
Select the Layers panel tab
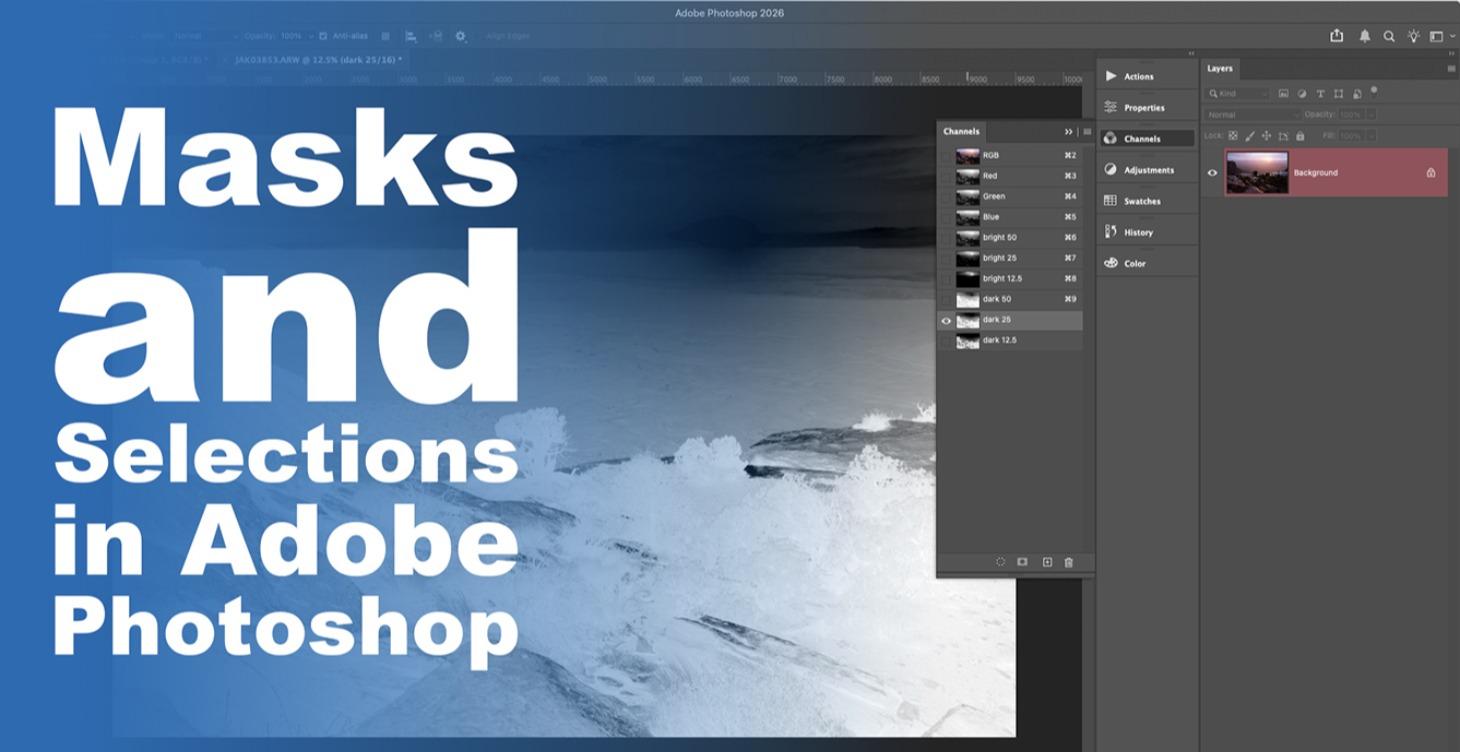pos(1220,69)
